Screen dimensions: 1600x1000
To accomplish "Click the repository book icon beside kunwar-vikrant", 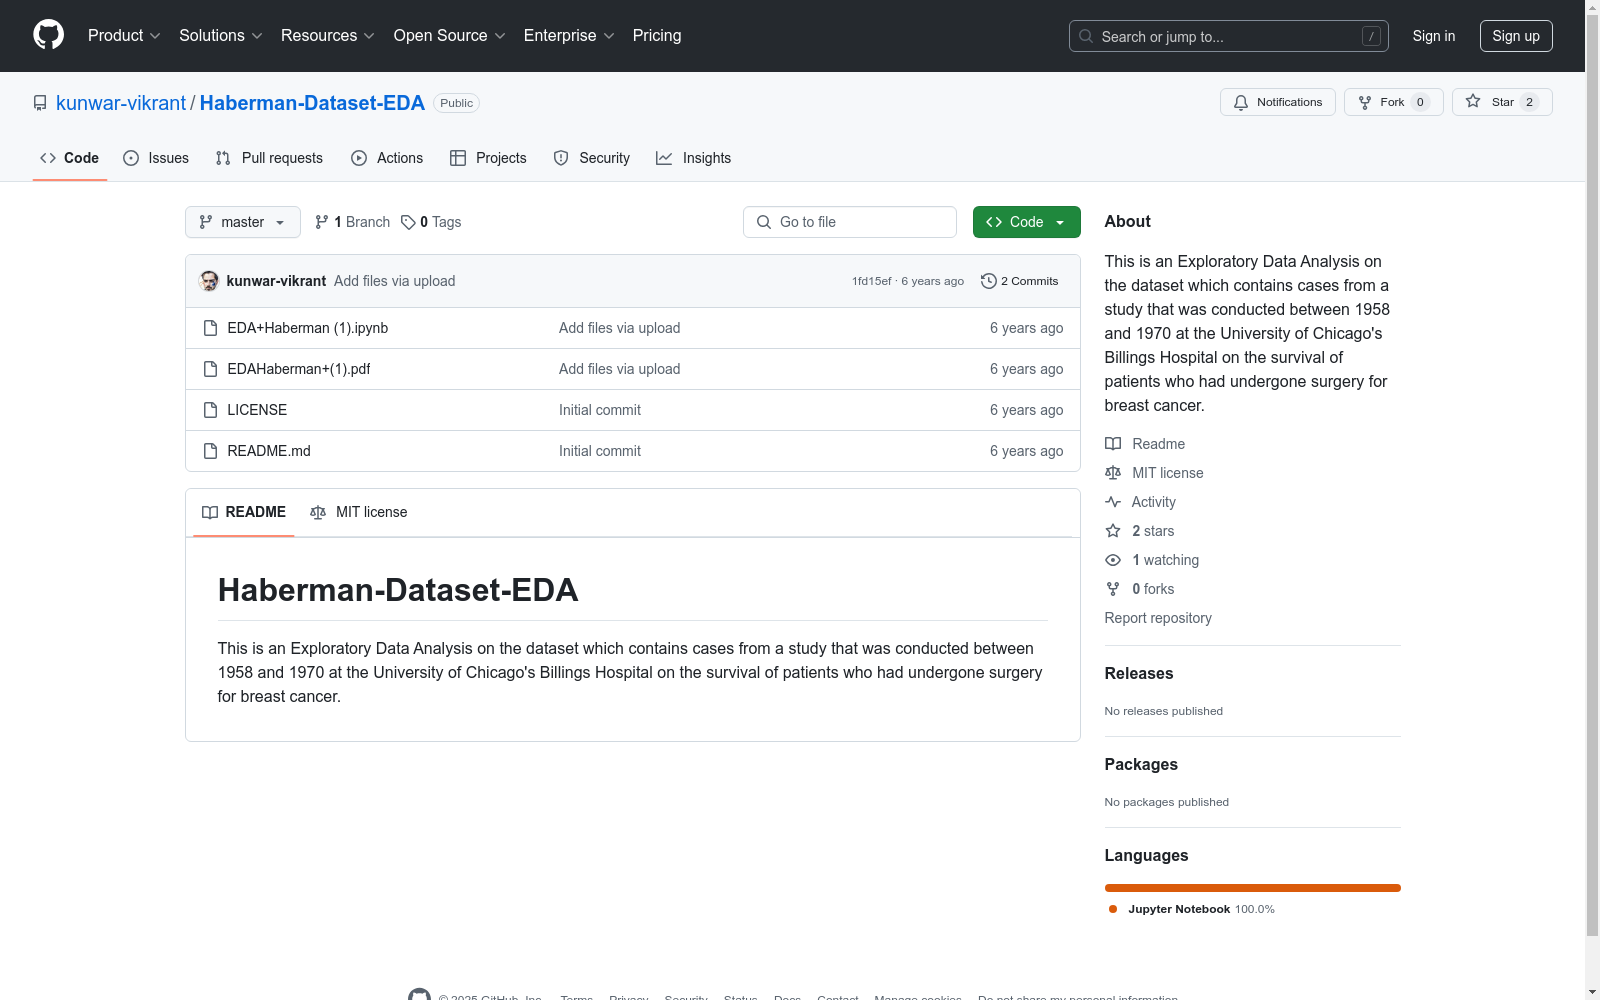I will pyautogui.click(x=40, y=103).
